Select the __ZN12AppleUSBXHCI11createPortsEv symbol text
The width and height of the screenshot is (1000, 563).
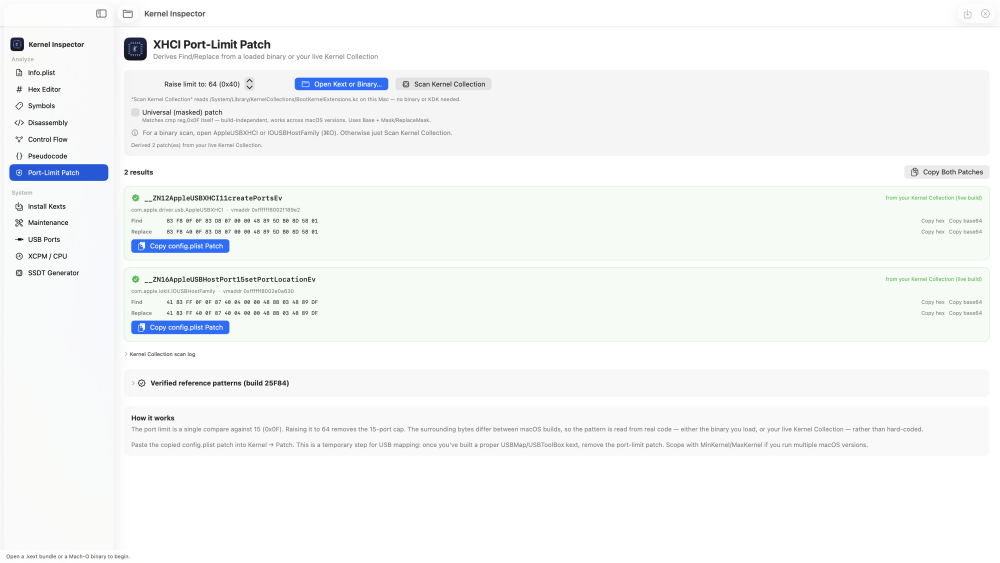click(213, 198)
